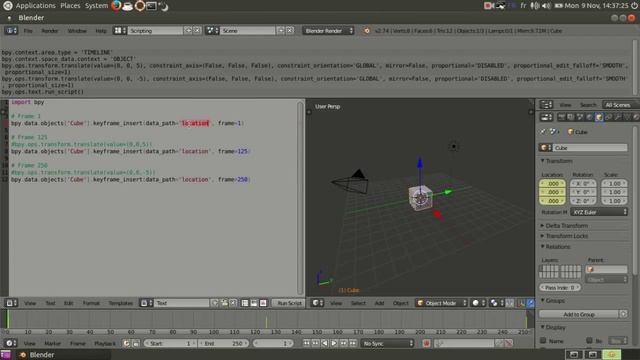Open the Scene properties tab icon
Image resolution: width=640 pixels, height=360 pixels.
coord(580,118)
